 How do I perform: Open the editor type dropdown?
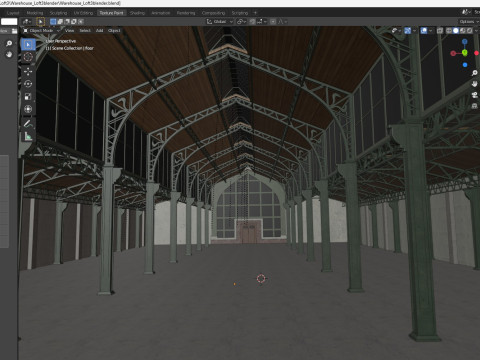click(27, 22)
